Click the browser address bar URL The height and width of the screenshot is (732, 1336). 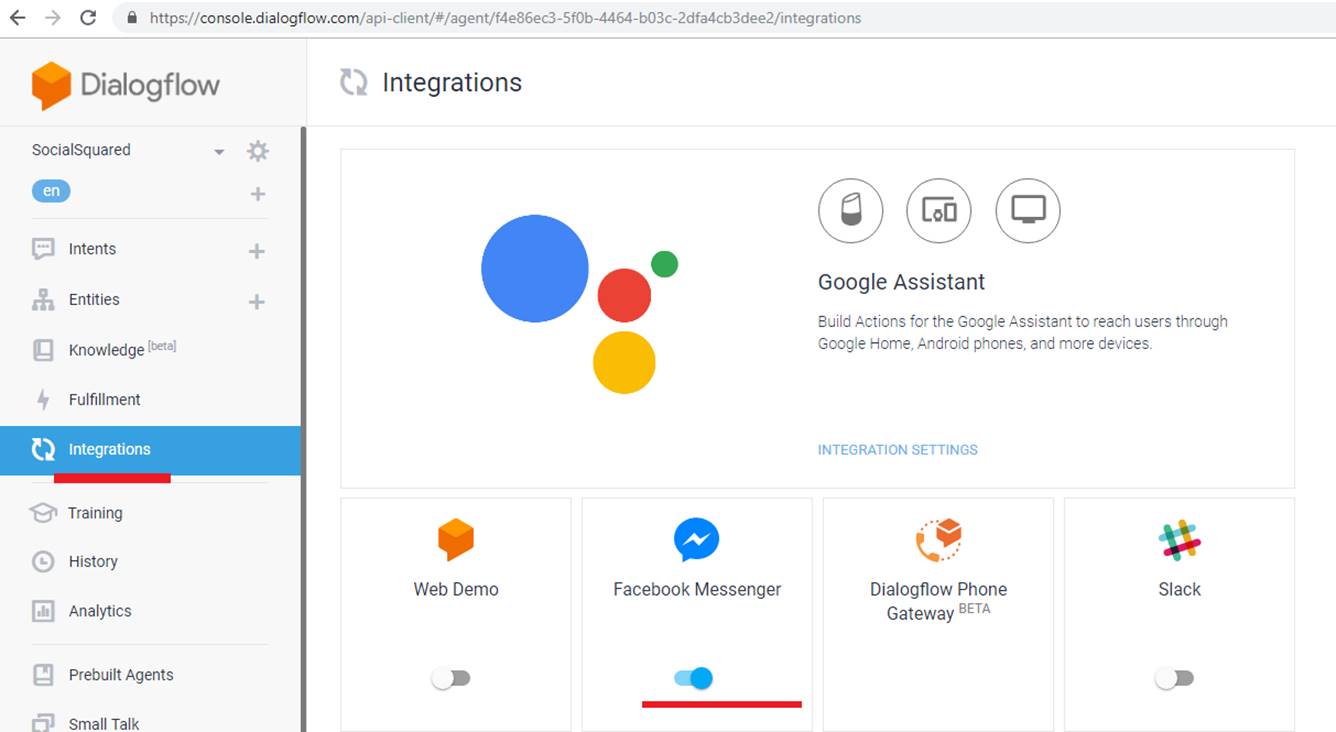[x=505, y=18]
